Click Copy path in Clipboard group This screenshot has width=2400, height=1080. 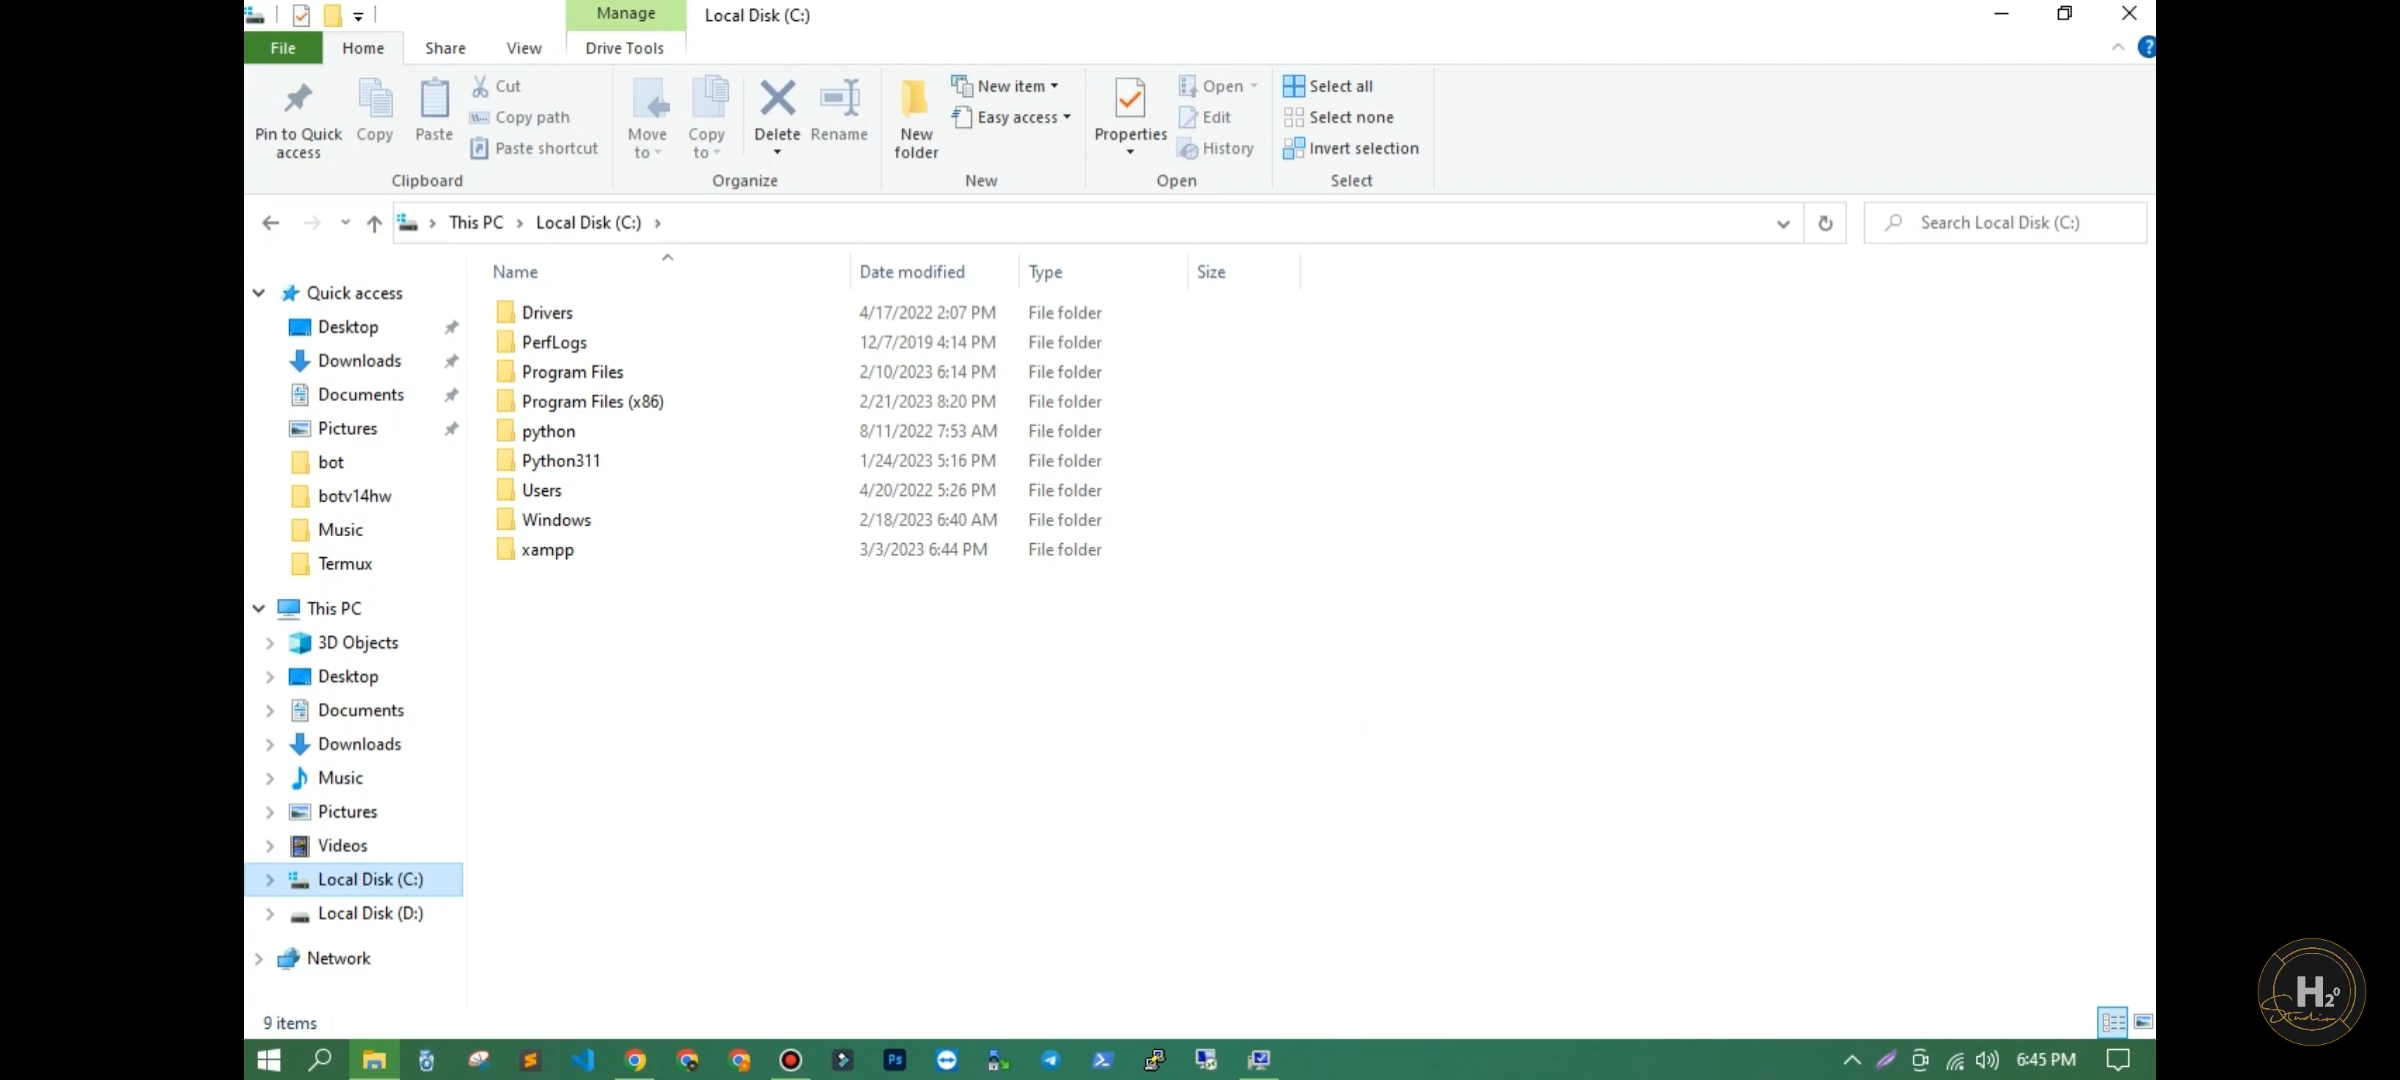pyautogui.click(x=520, y=117)
